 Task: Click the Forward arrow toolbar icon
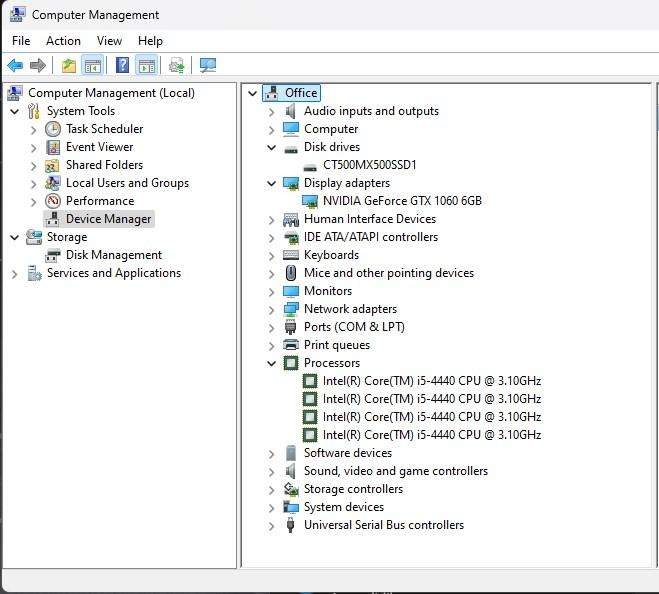[38, 65]
